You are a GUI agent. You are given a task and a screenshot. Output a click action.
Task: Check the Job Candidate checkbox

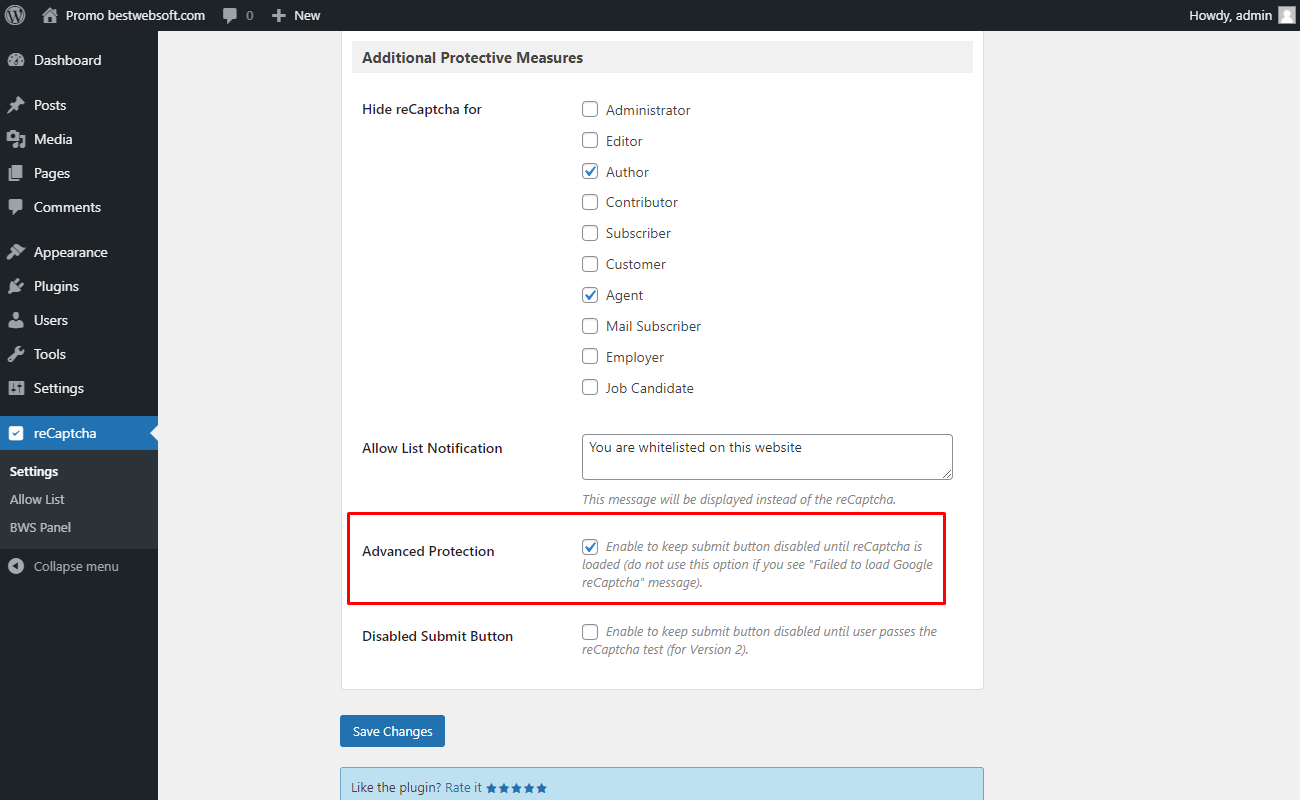590,388
